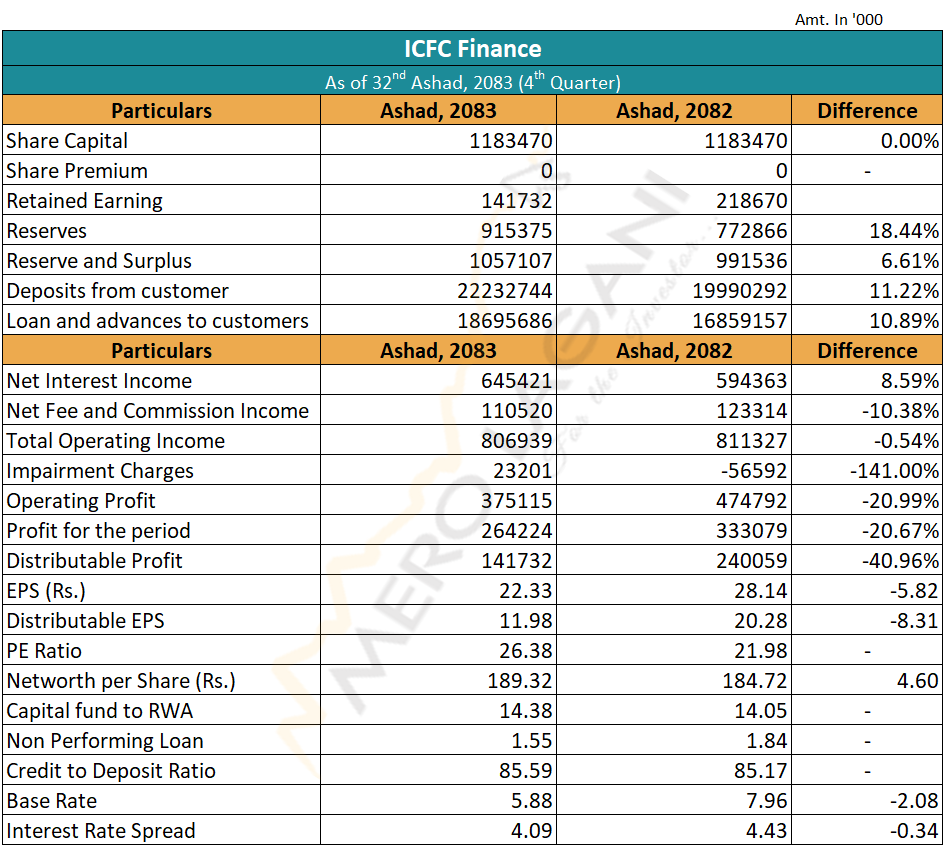
Task: Click the 'As of 32nd Ashad, 2083' subtitle
Action: 472,81
